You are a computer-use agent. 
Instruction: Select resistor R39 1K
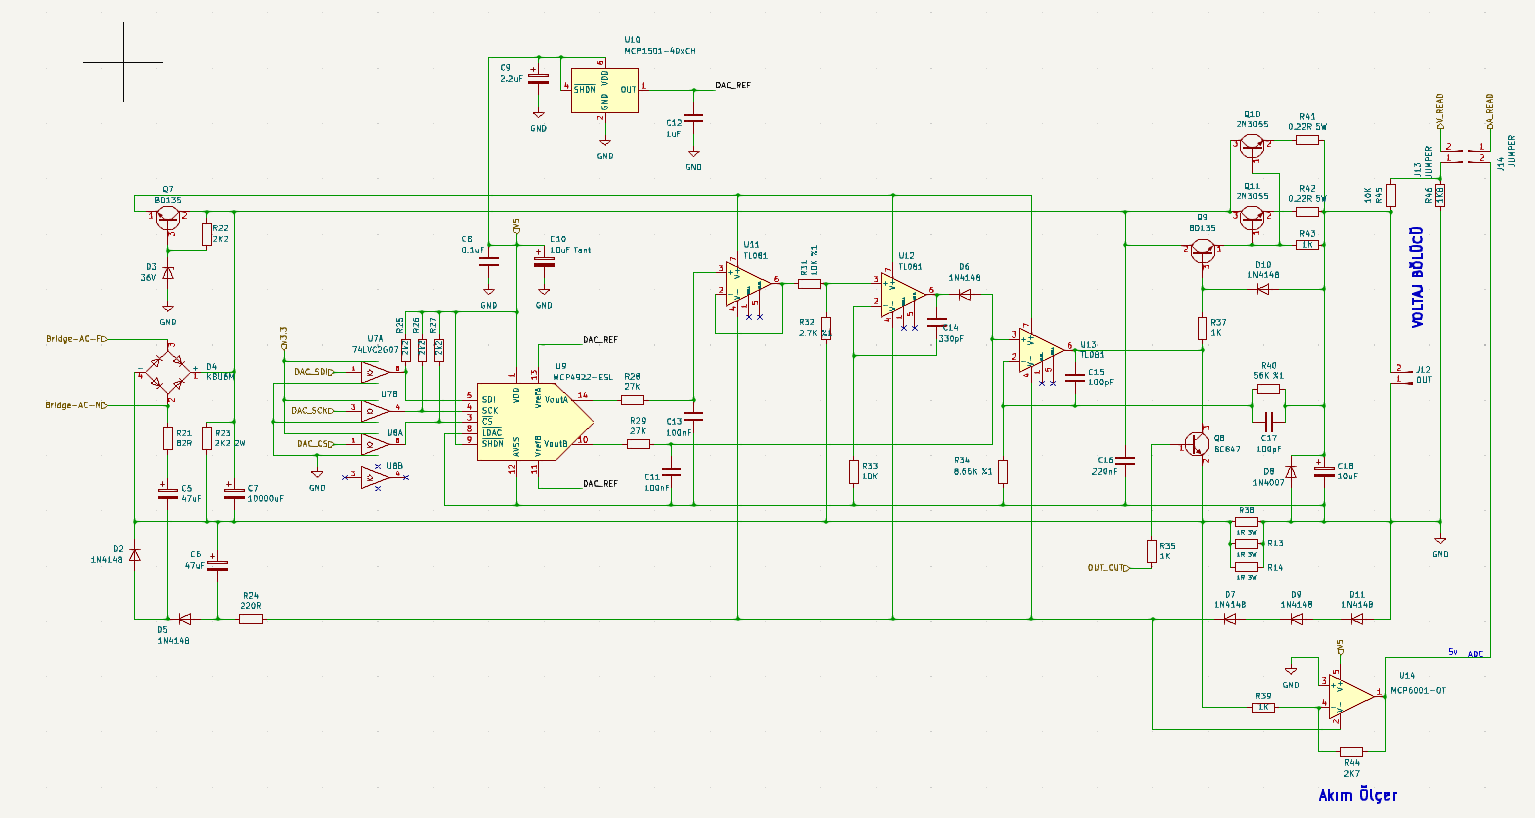coord(1263,708)
